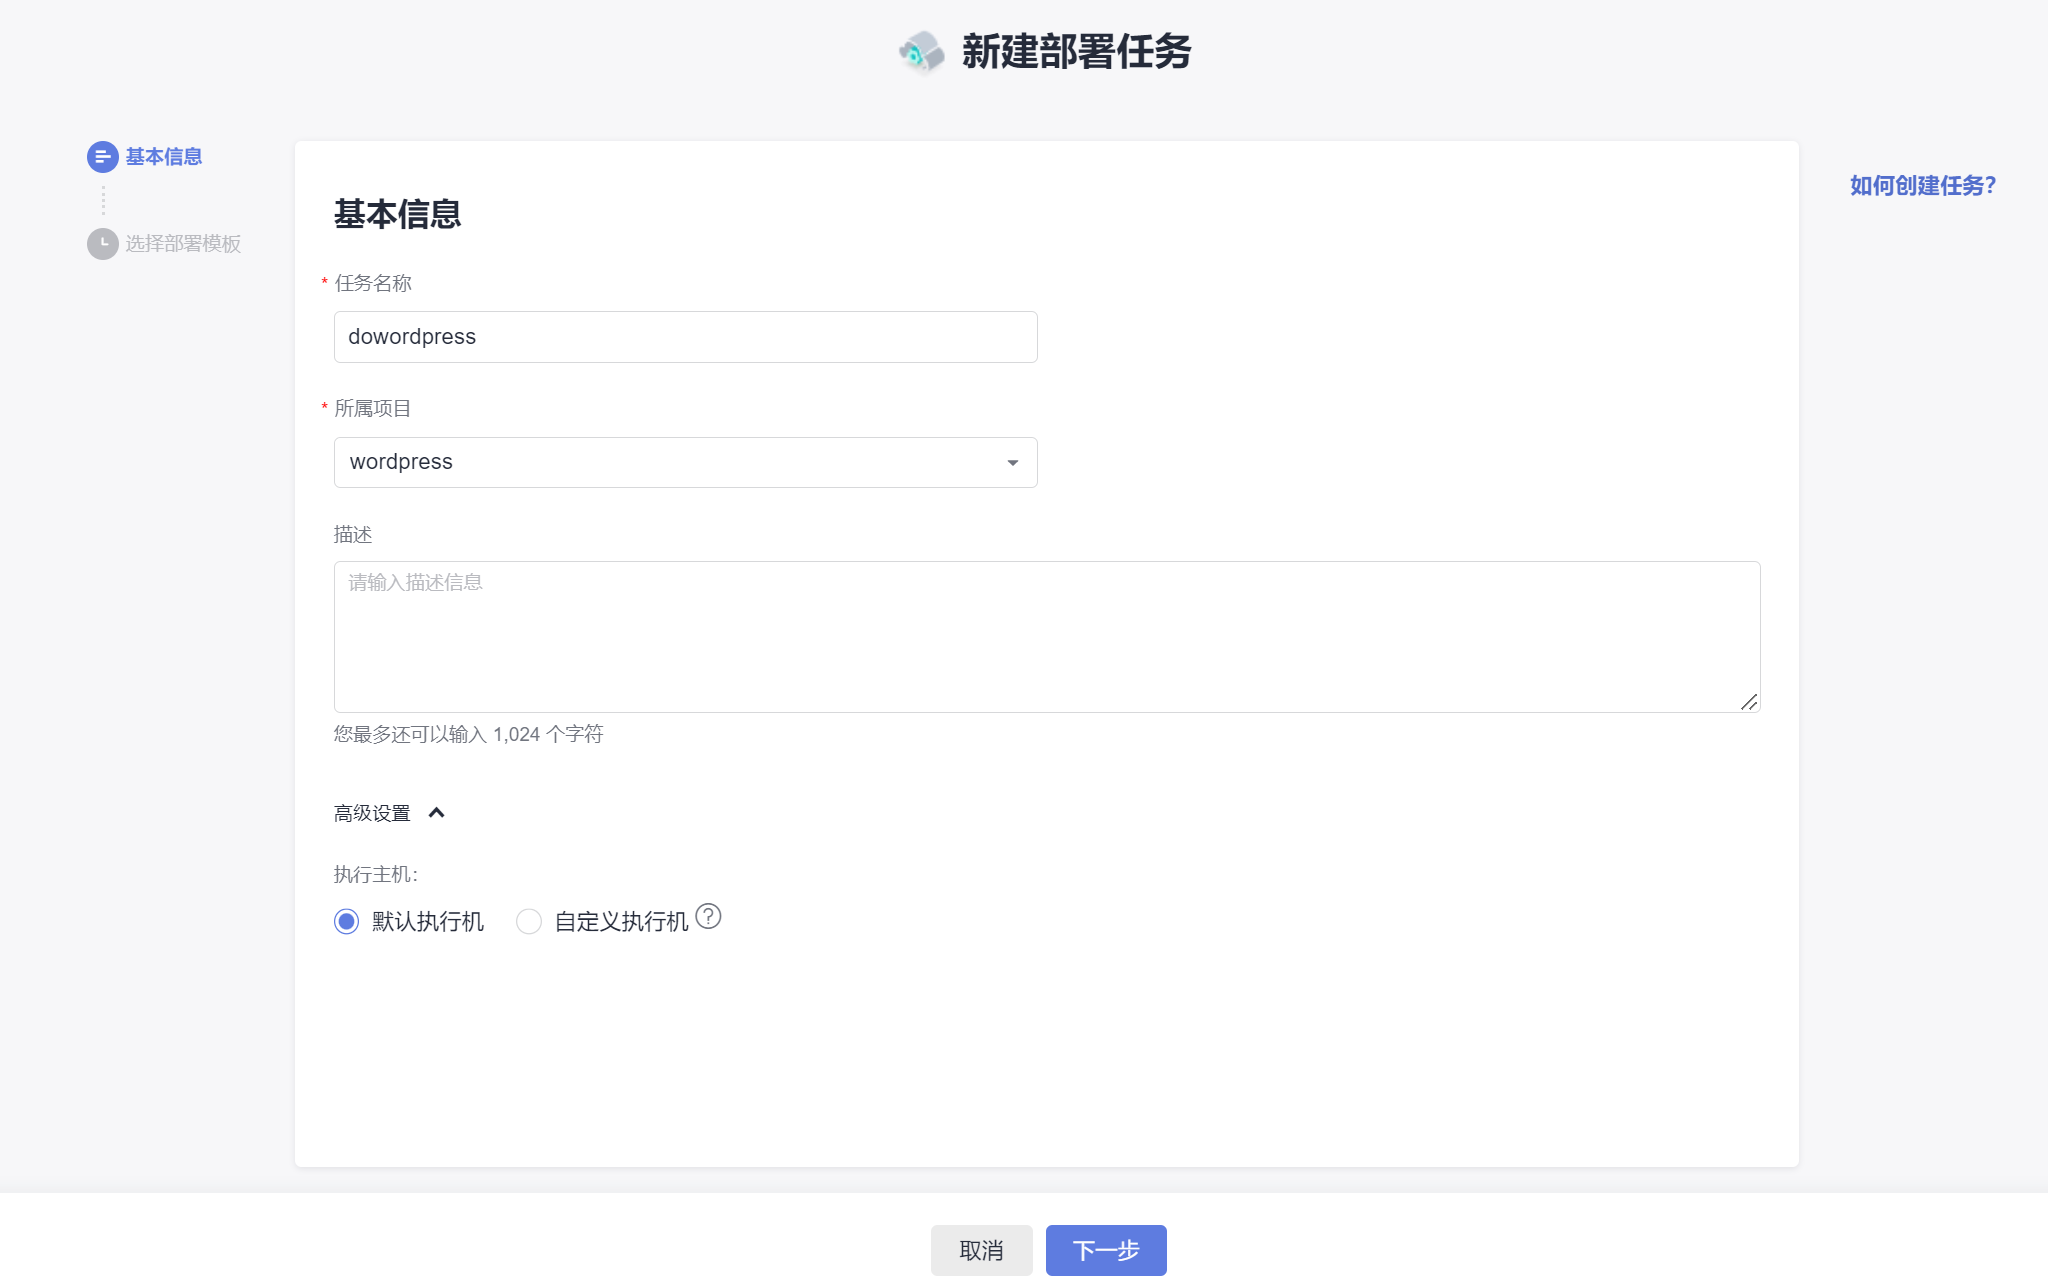
Task: Click the cloud deploy icon beside title
Action: (x=921, y=52)
